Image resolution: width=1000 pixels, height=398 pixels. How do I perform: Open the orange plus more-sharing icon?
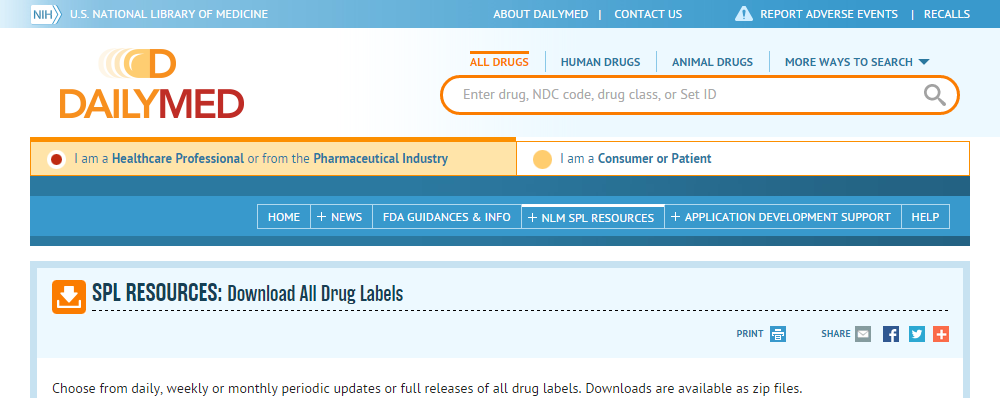pos(941,334)
